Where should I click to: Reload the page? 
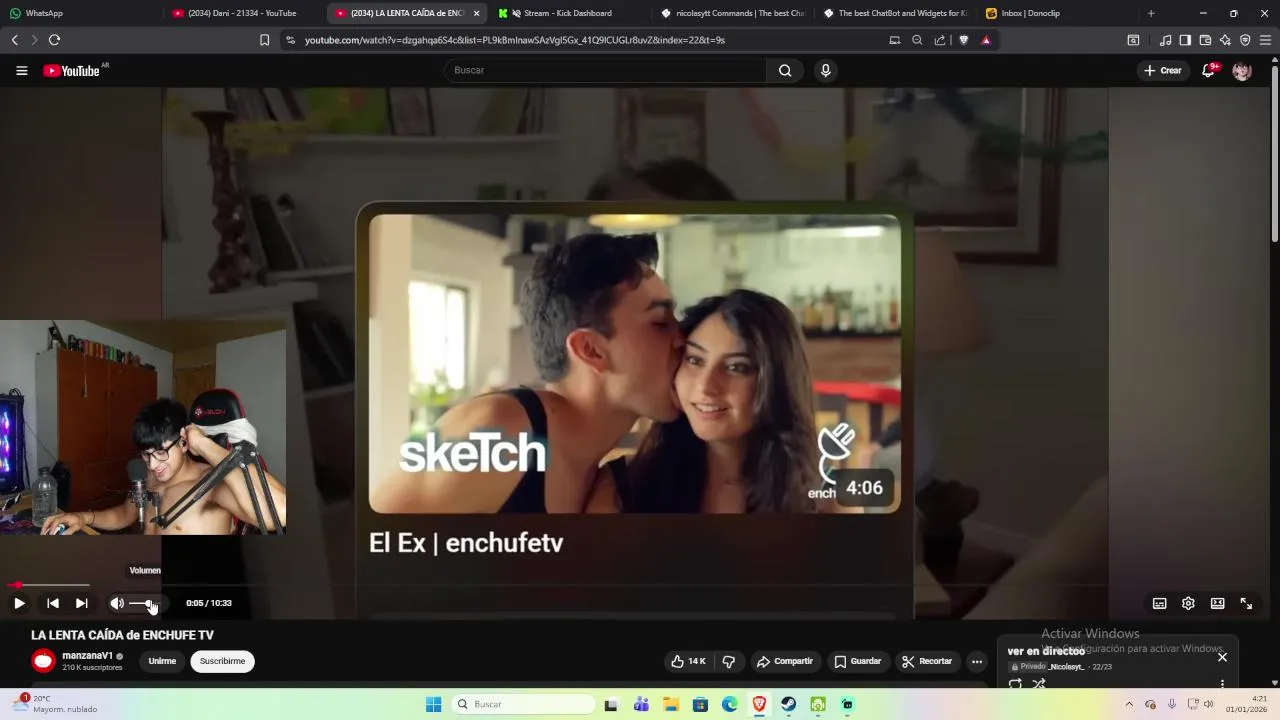click(x=54, y=40)
